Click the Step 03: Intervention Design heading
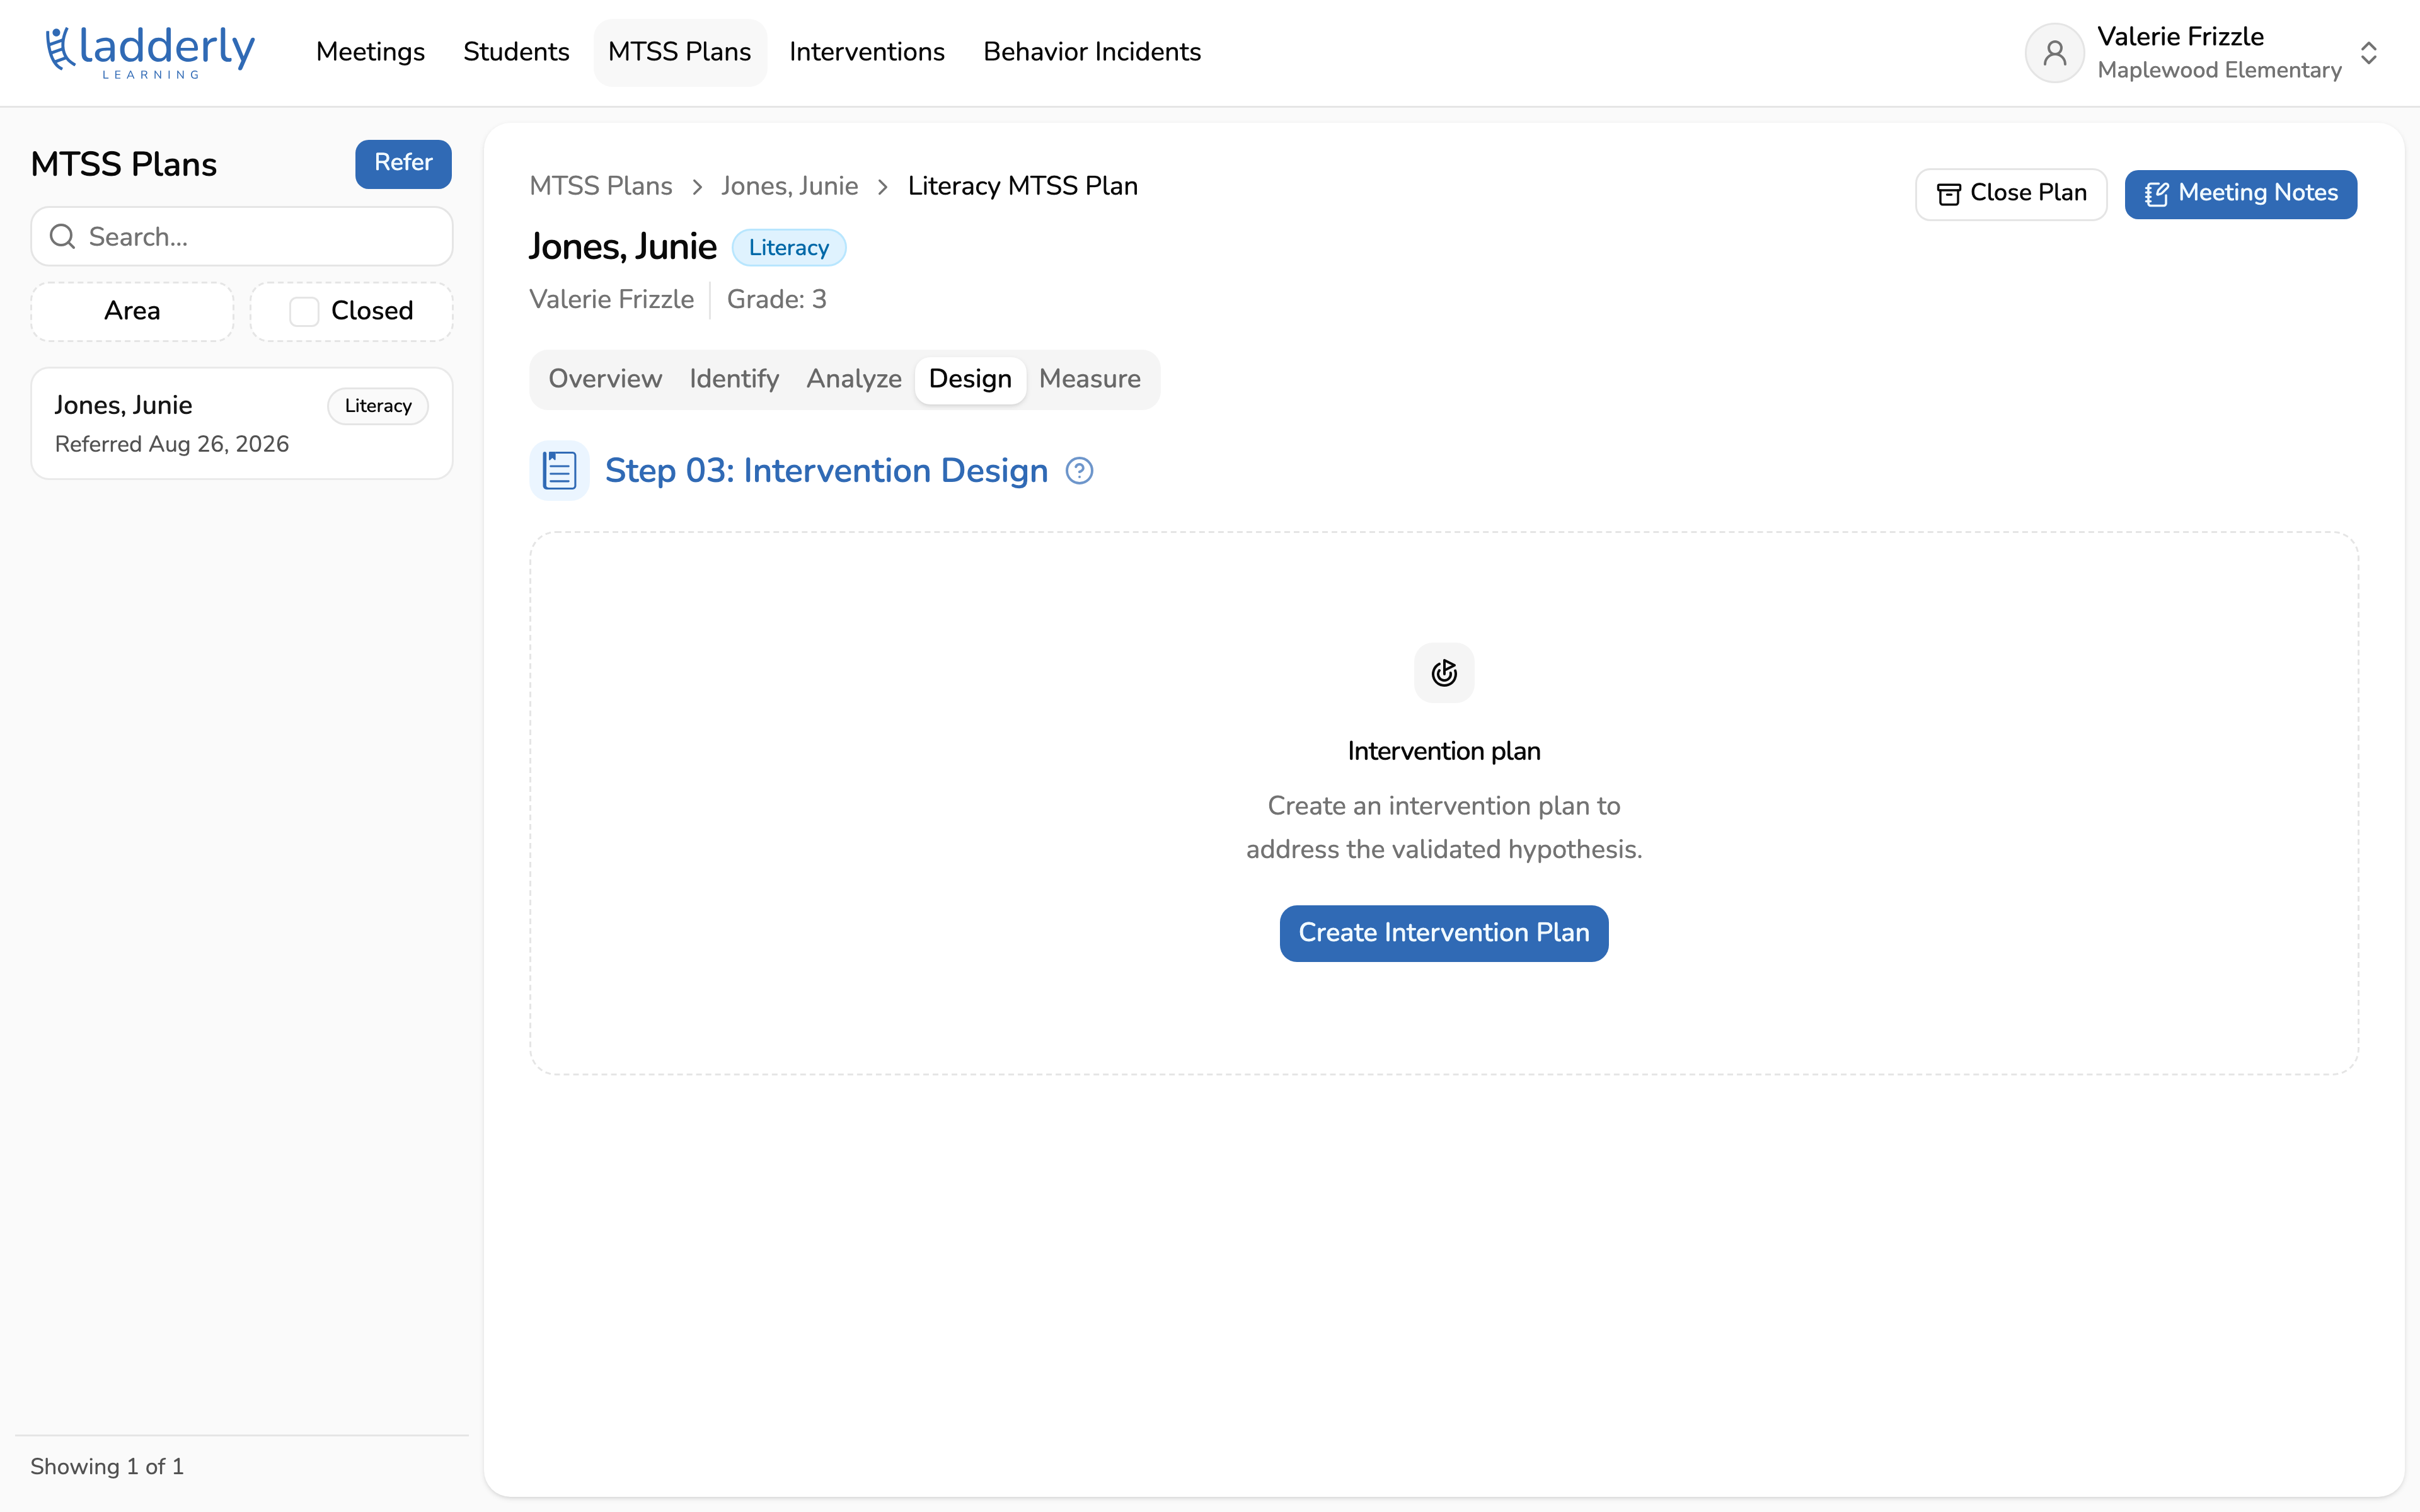This screenshot has width=2420, height=1512. 826,471
